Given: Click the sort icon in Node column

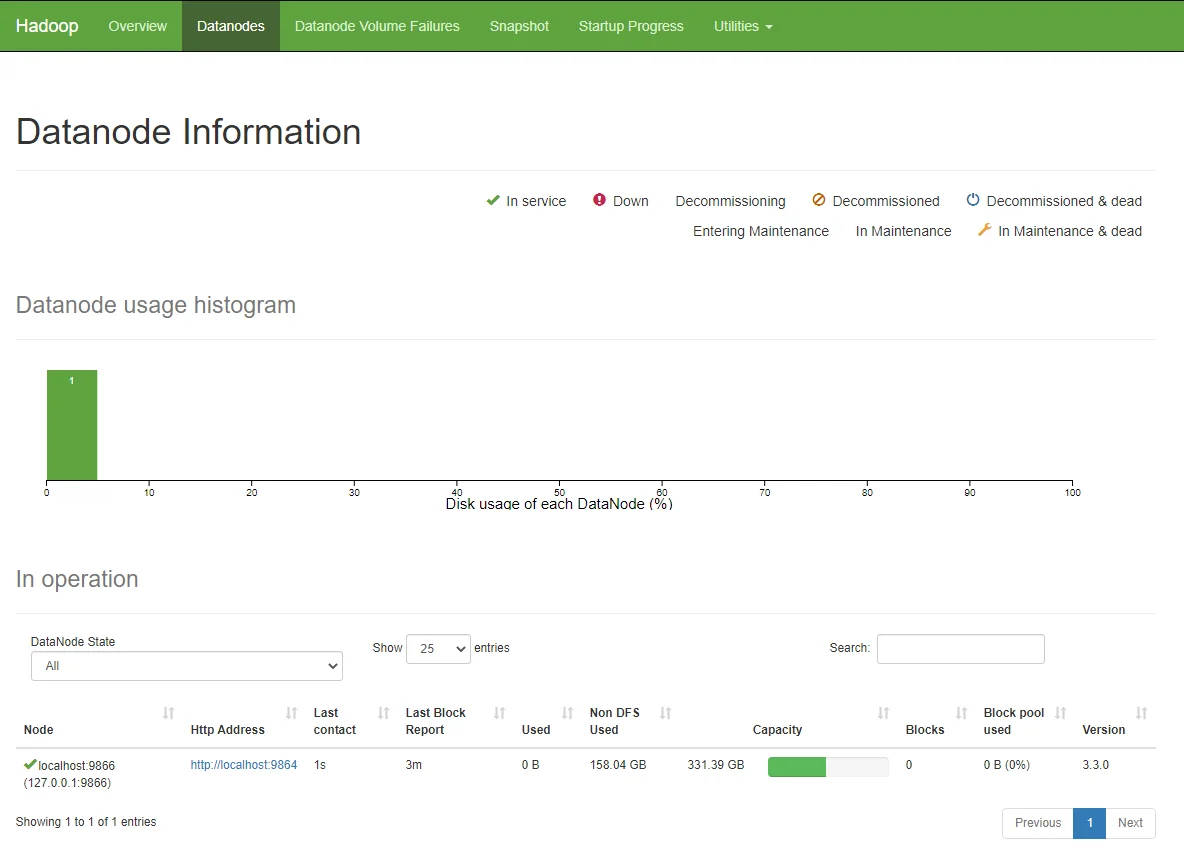Looking at the screenshot, I should point(168,713).
